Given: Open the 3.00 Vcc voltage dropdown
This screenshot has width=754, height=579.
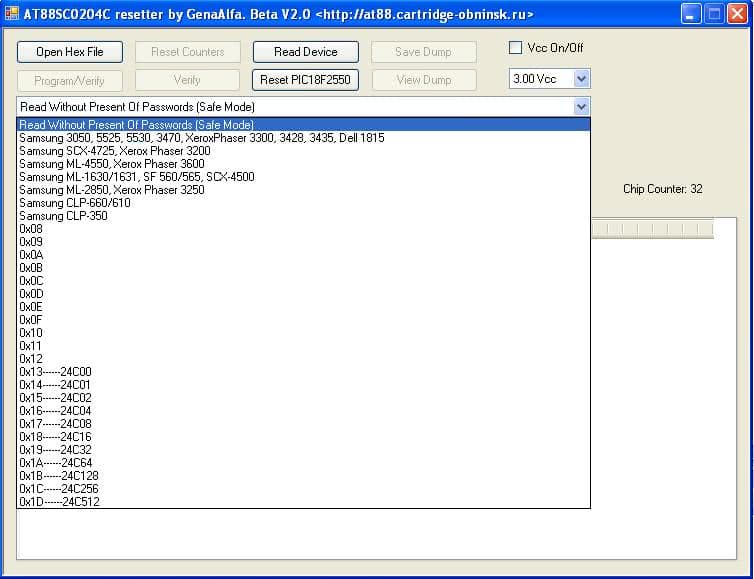Looking at the screenshot, I should point(581,79).
